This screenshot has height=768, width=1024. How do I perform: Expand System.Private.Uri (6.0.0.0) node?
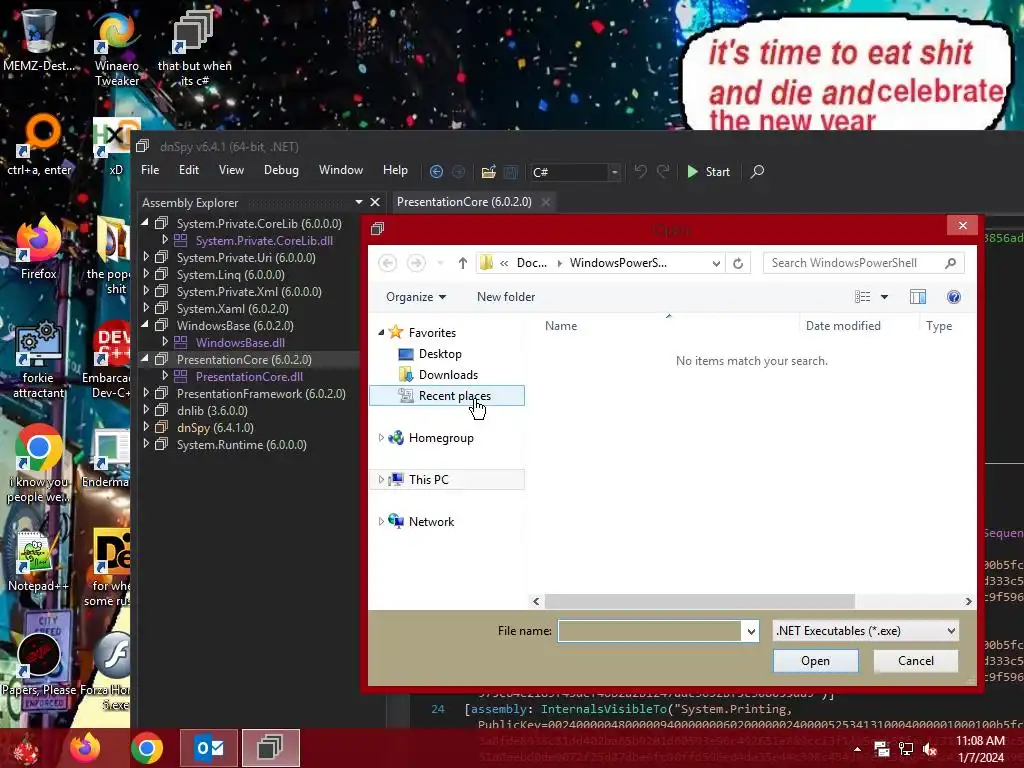pos(146,257)
